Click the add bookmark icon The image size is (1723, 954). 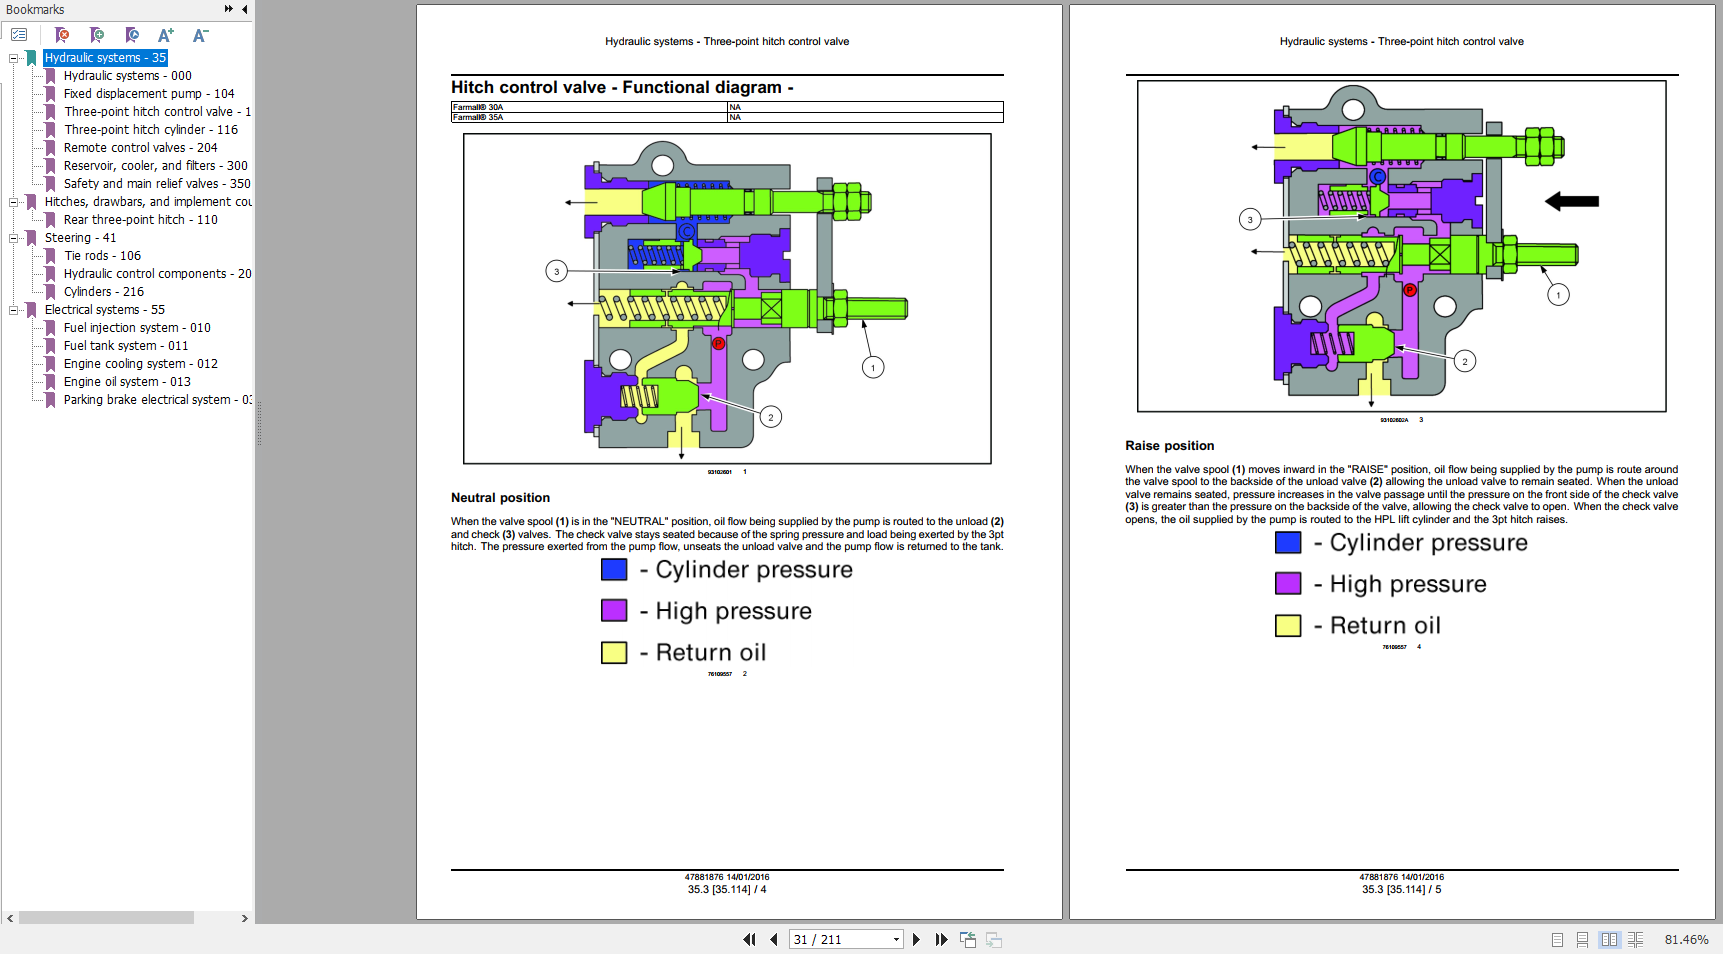tap(97, 35)
